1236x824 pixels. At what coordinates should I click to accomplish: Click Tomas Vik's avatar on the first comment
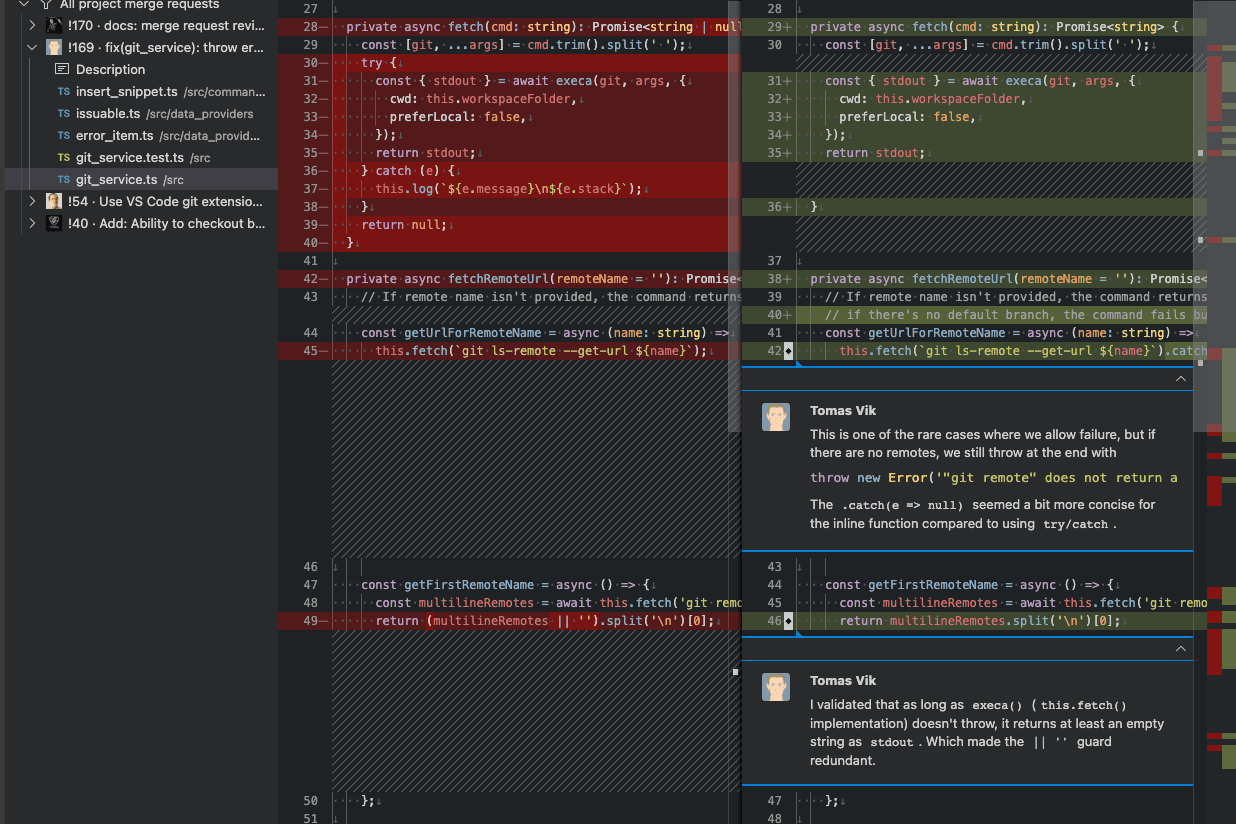point(776,417)
